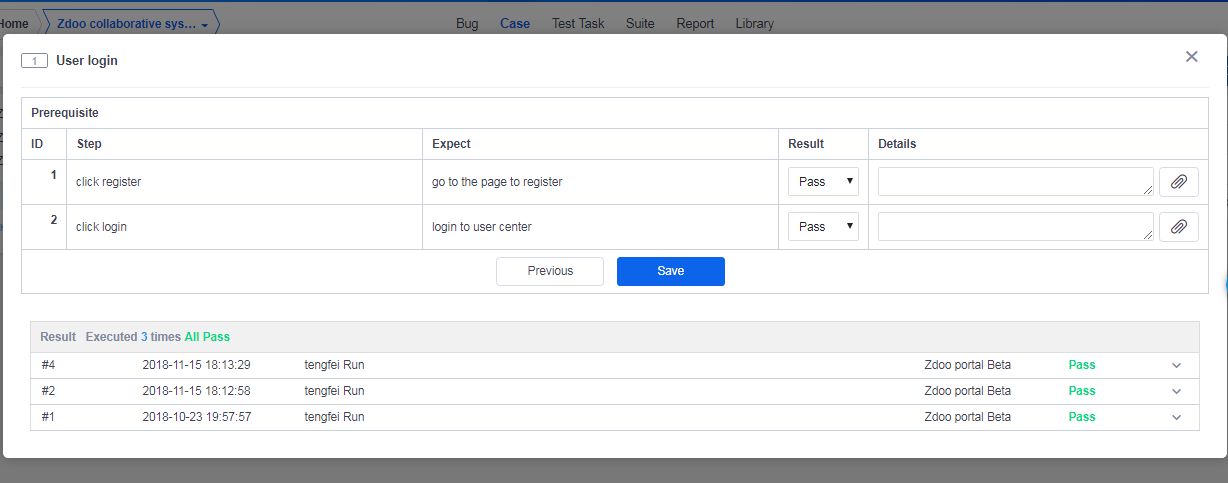Screen dimensions: 1228x483
Task: Open the Test Task tab
Action: pos(578,23)
